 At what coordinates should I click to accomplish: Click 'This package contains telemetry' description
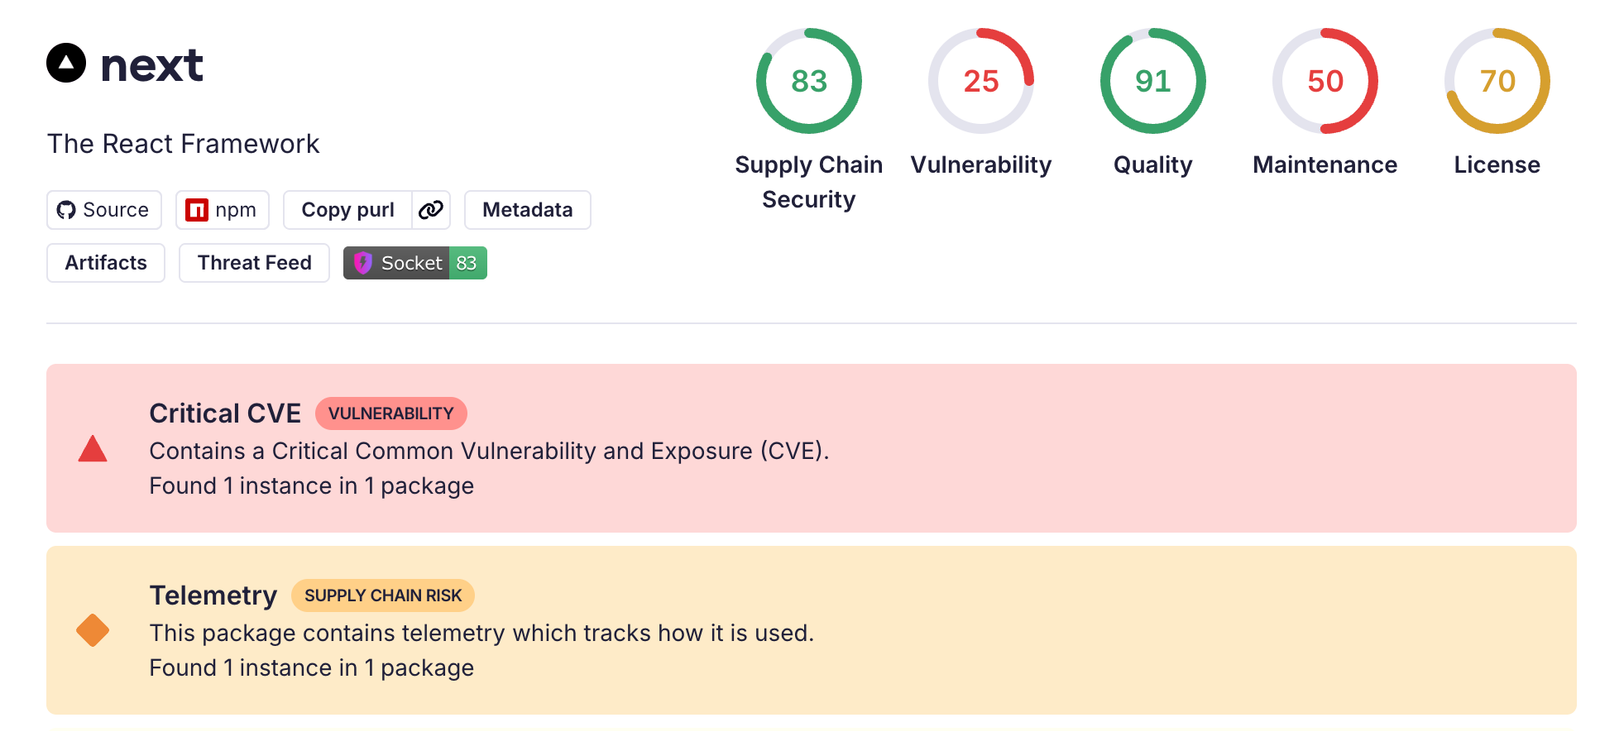481,633
